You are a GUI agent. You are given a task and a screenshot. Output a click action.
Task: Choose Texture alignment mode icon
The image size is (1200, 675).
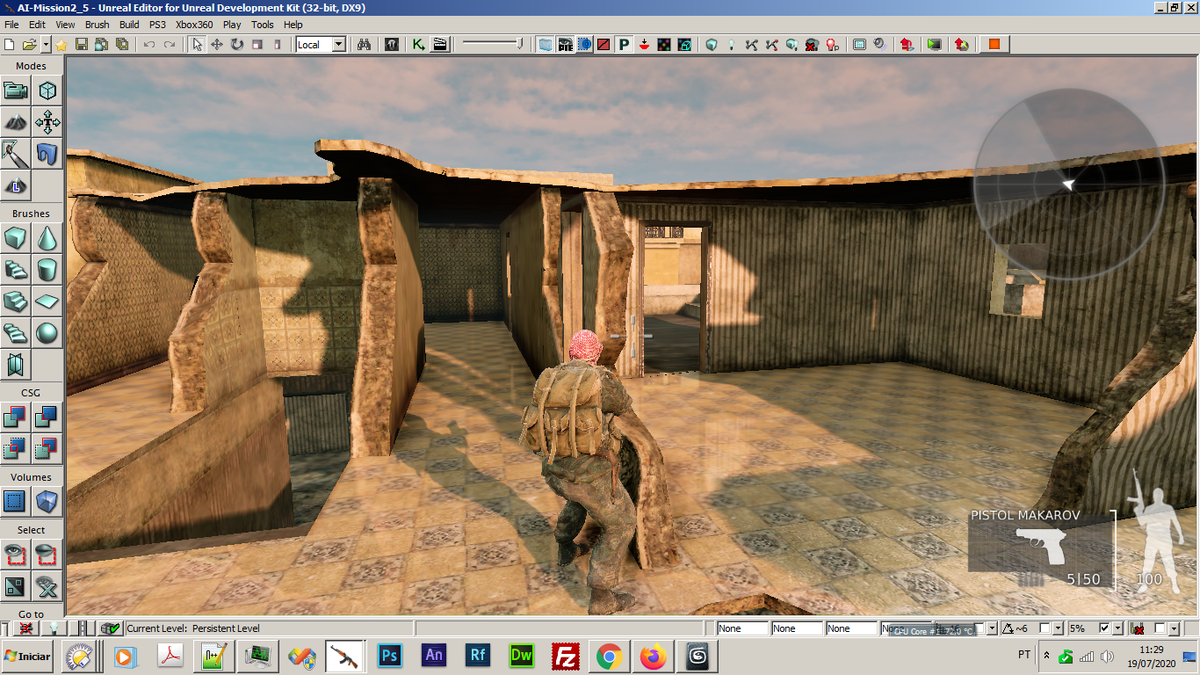[x=47, y=122]
